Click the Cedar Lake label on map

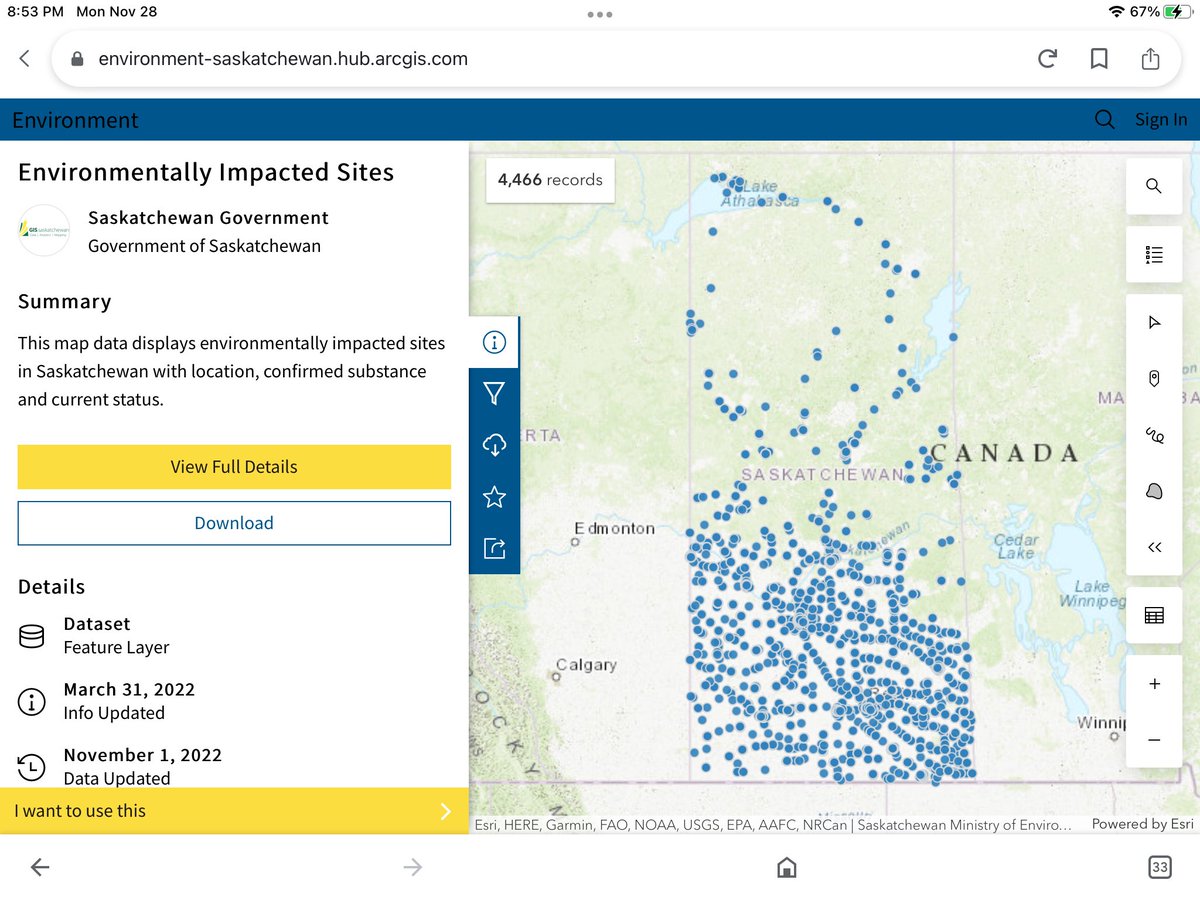(x=1015, y=546)
